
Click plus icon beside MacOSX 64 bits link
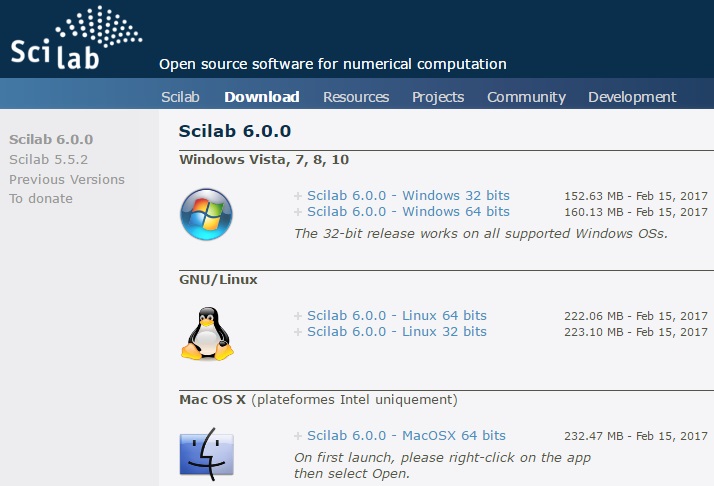click(x=298, y=436)
